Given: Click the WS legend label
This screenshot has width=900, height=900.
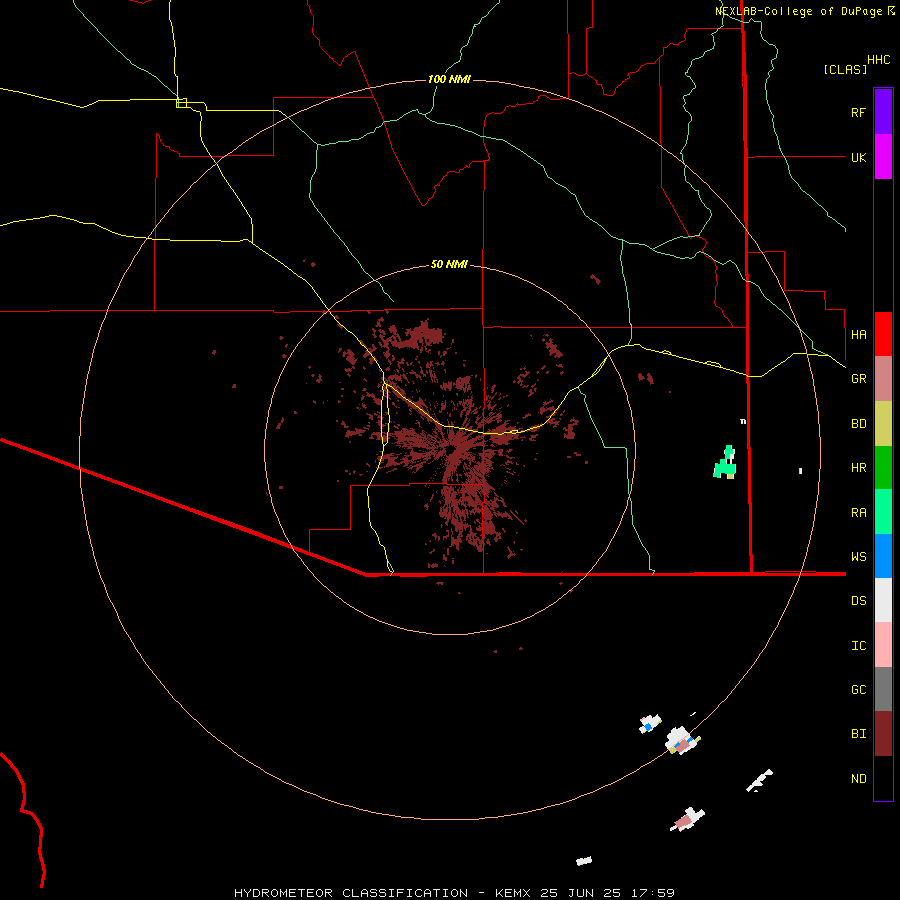Looking at the screenshot, I should point(858,556).
